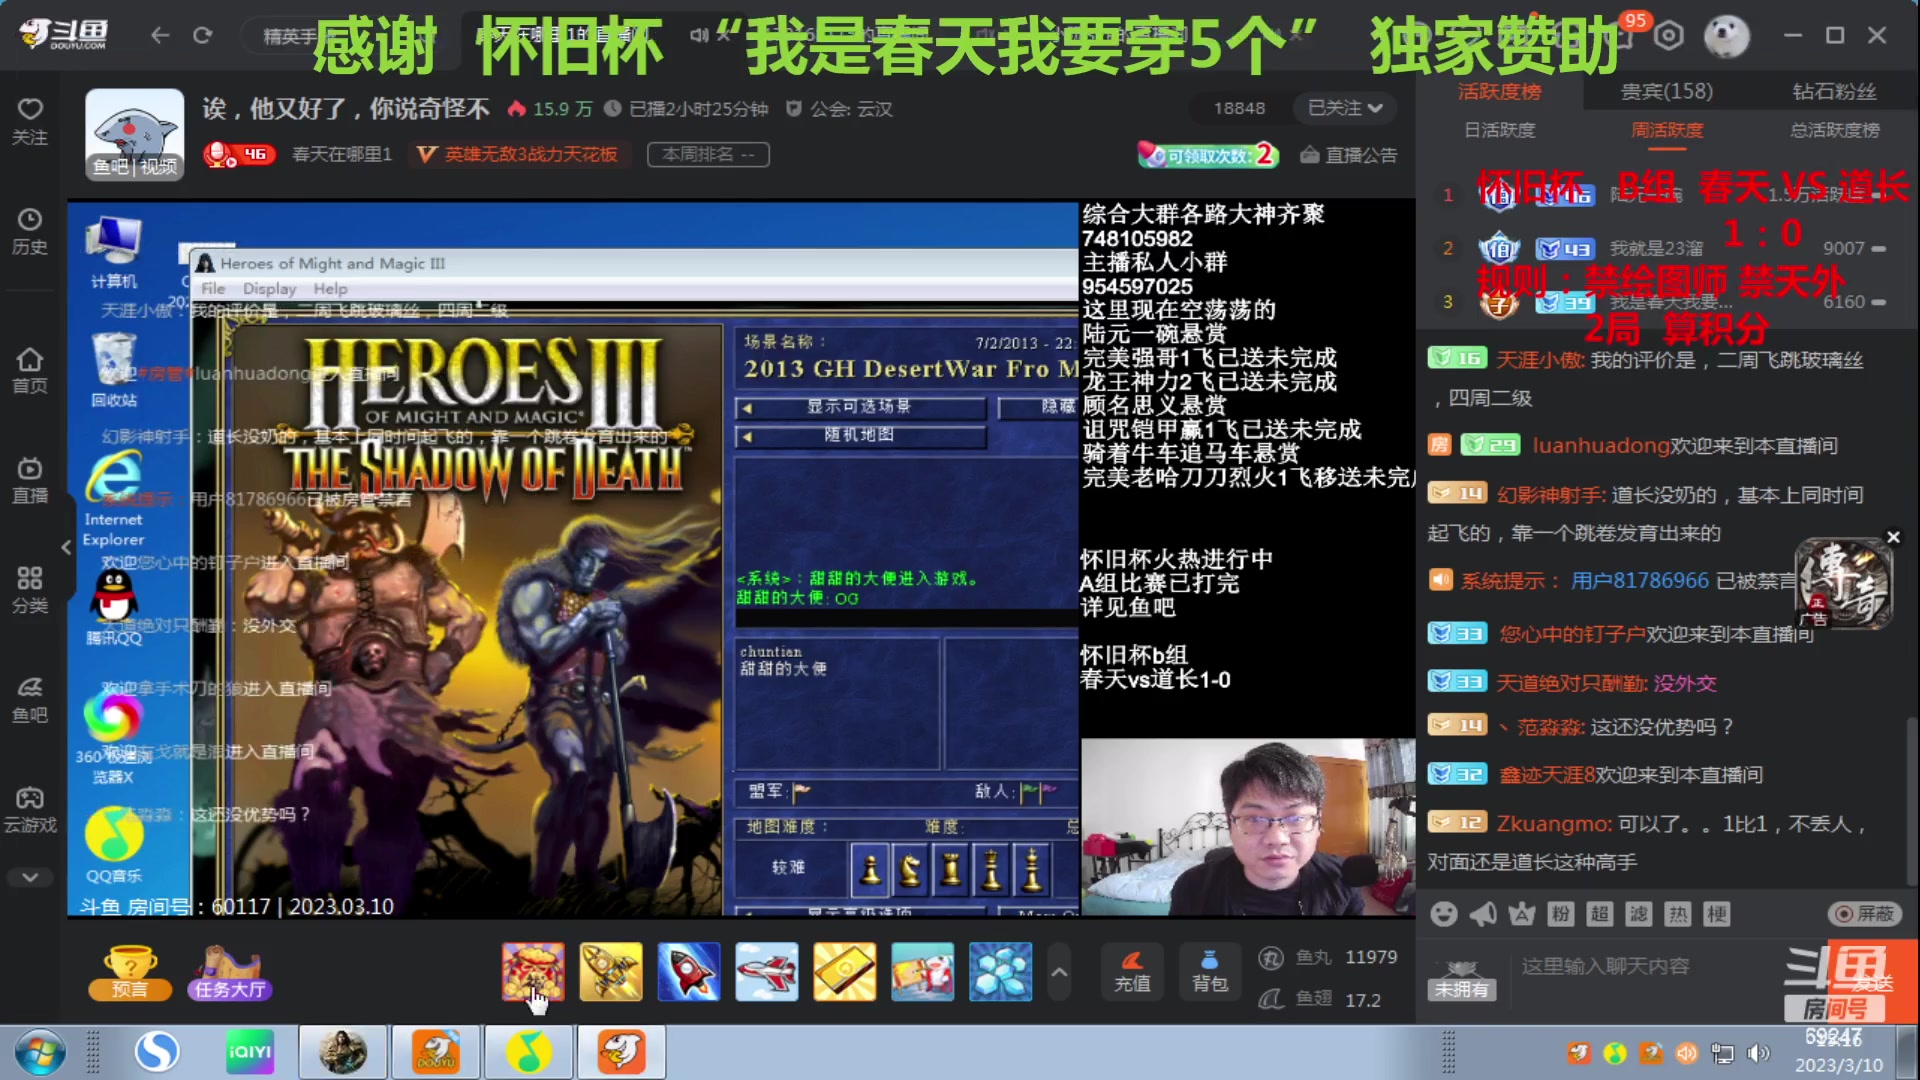Open the 历史 history sidebar item
The height and width of the screenshot is (1080, 1920).
[30, 231]
